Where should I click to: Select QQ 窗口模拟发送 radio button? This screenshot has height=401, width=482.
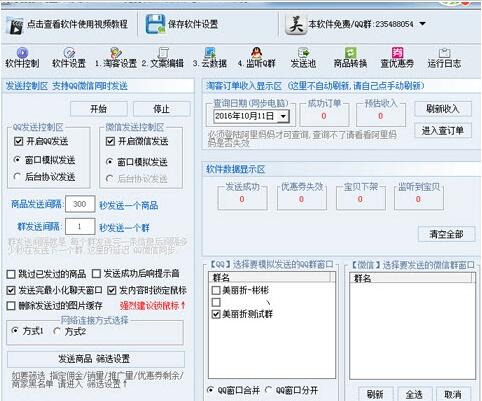click(17, 160)
